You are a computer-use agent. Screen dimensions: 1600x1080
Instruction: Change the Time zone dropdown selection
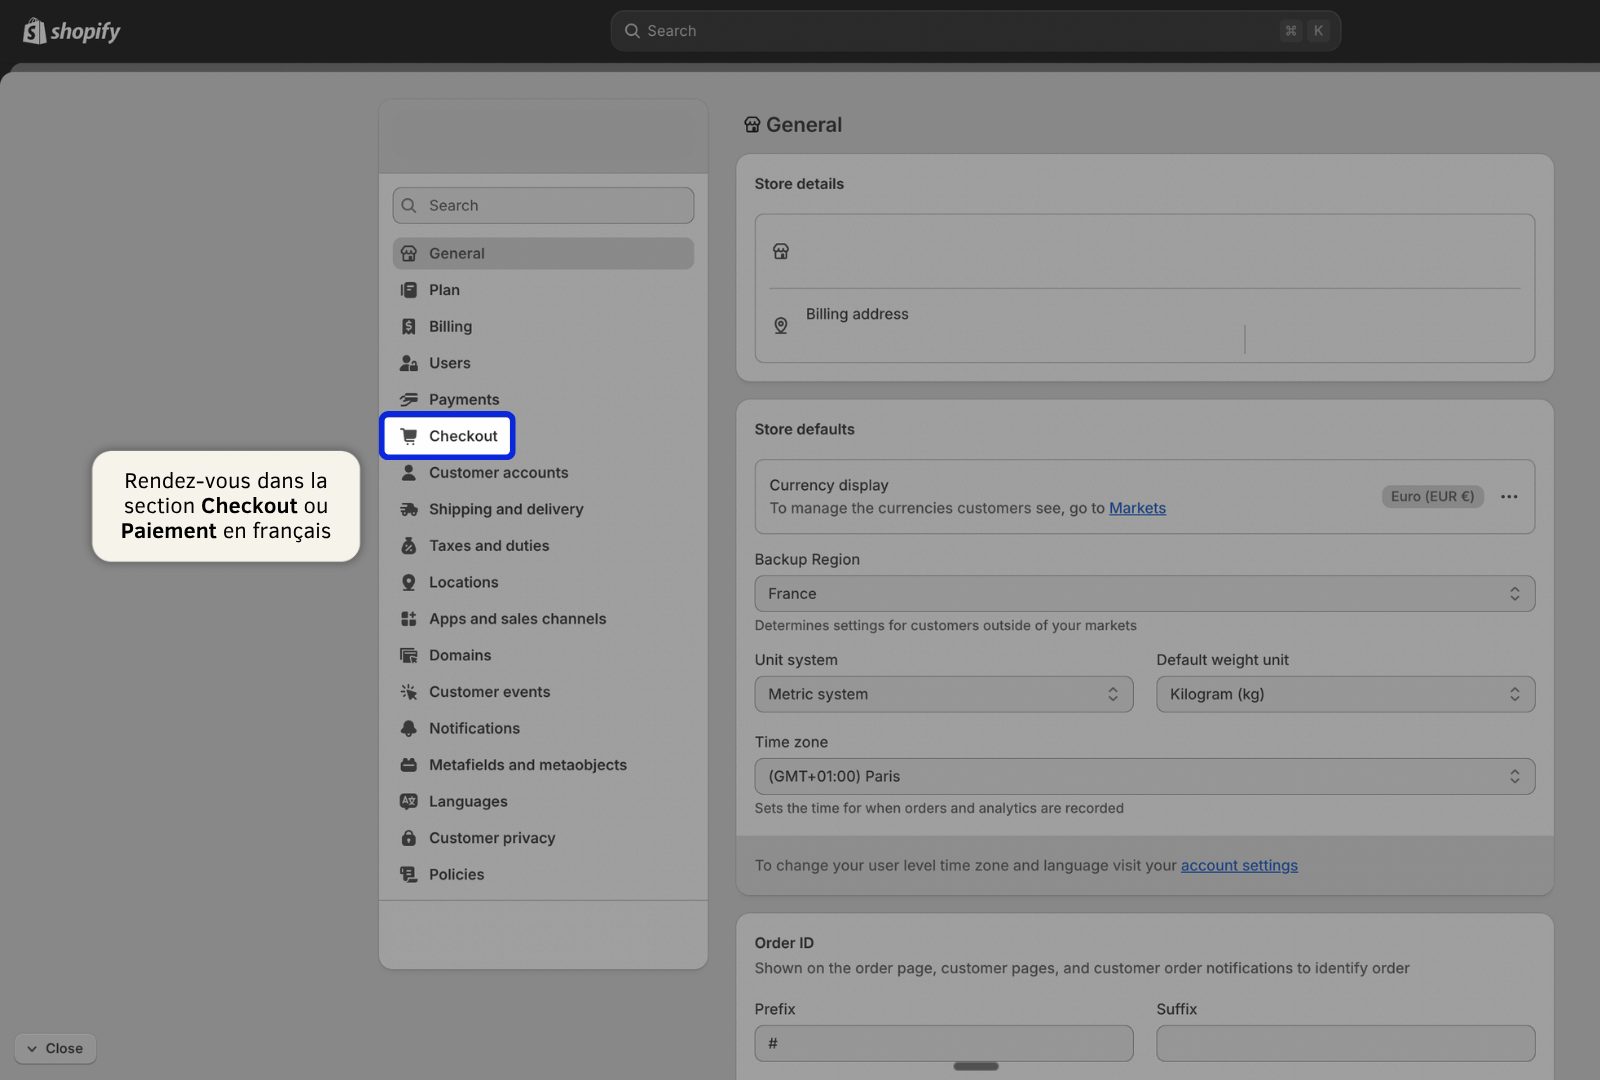1144,776
